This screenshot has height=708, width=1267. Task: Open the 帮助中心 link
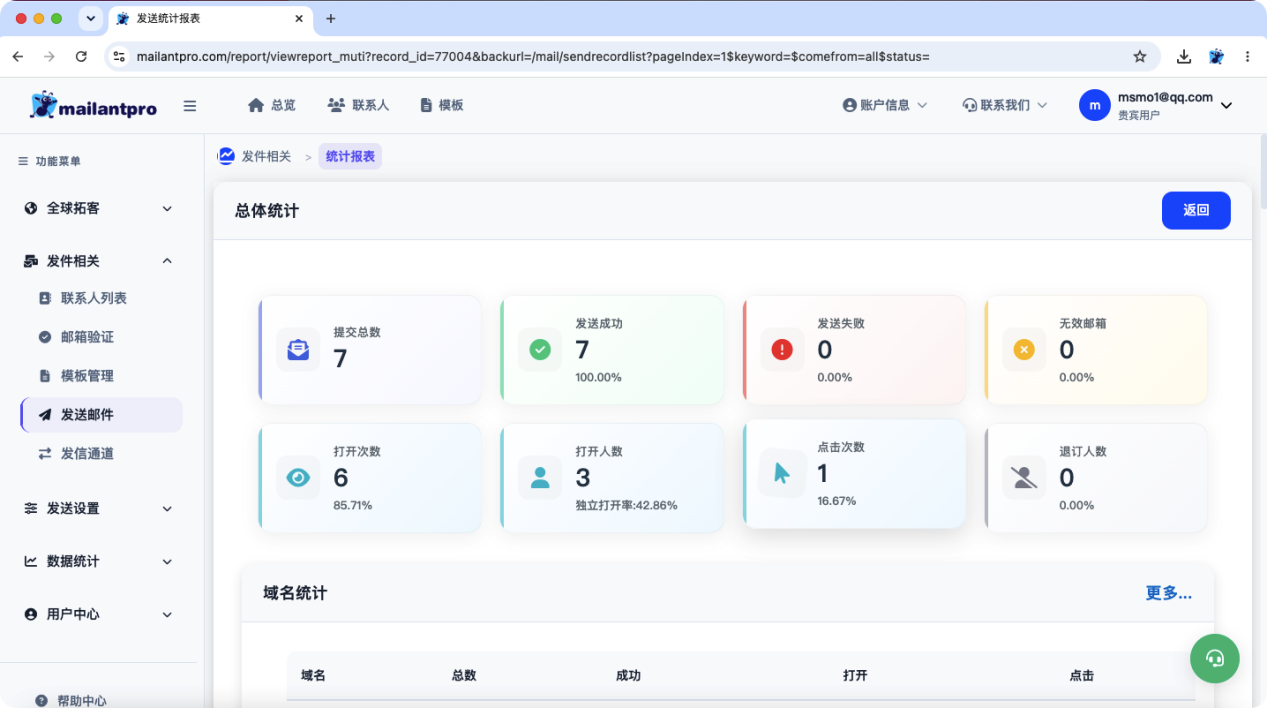pyautogui.click(x=81, y=701)
